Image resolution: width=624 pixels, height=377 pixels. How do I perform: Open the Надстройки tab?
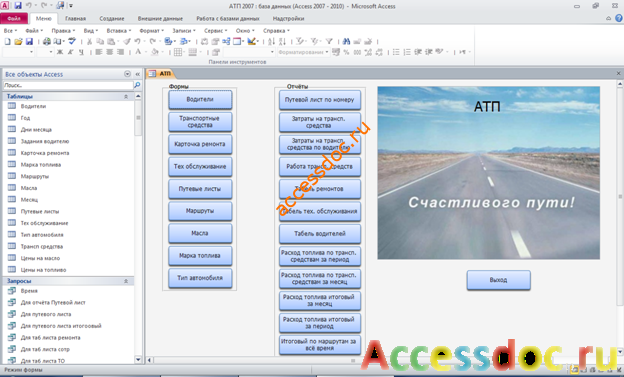288,18
